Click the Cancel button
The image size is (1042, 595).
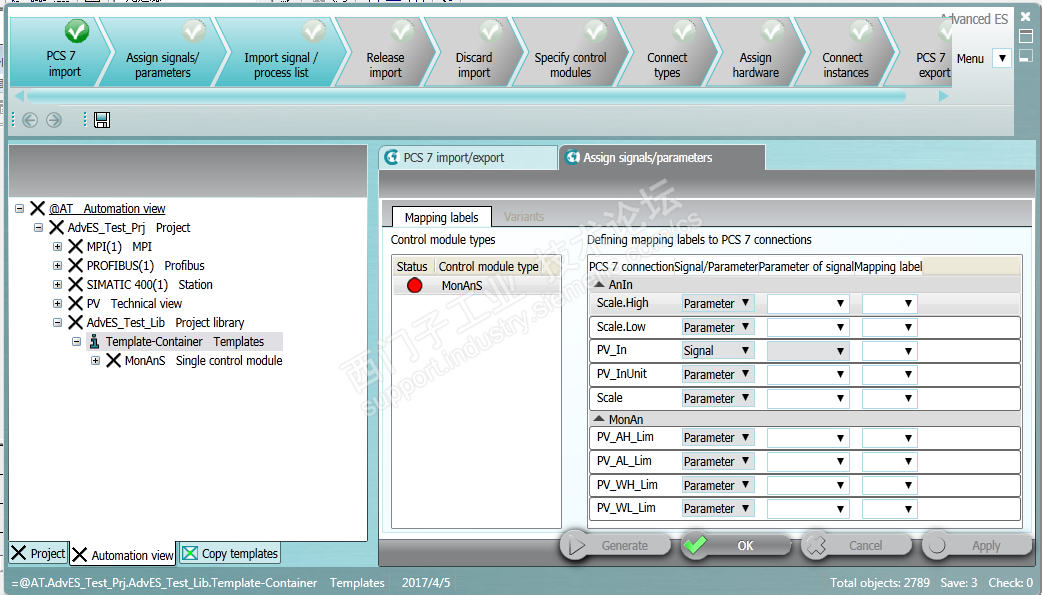856,545
